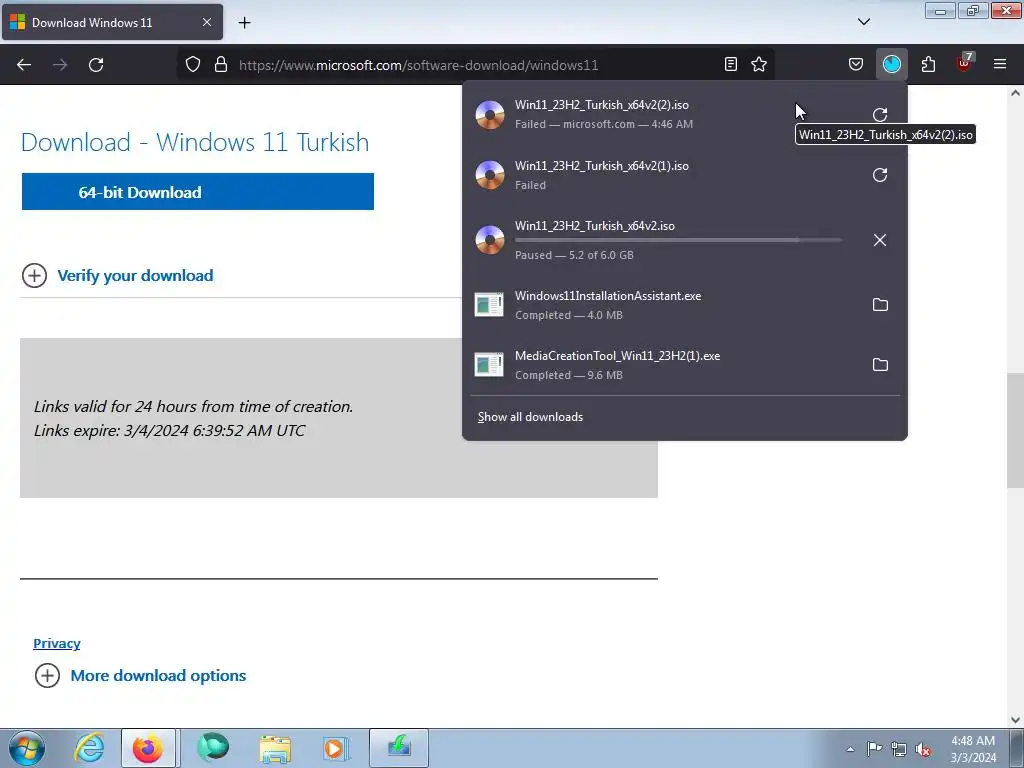Close the Firefox downloads panel button

[891, 64]
